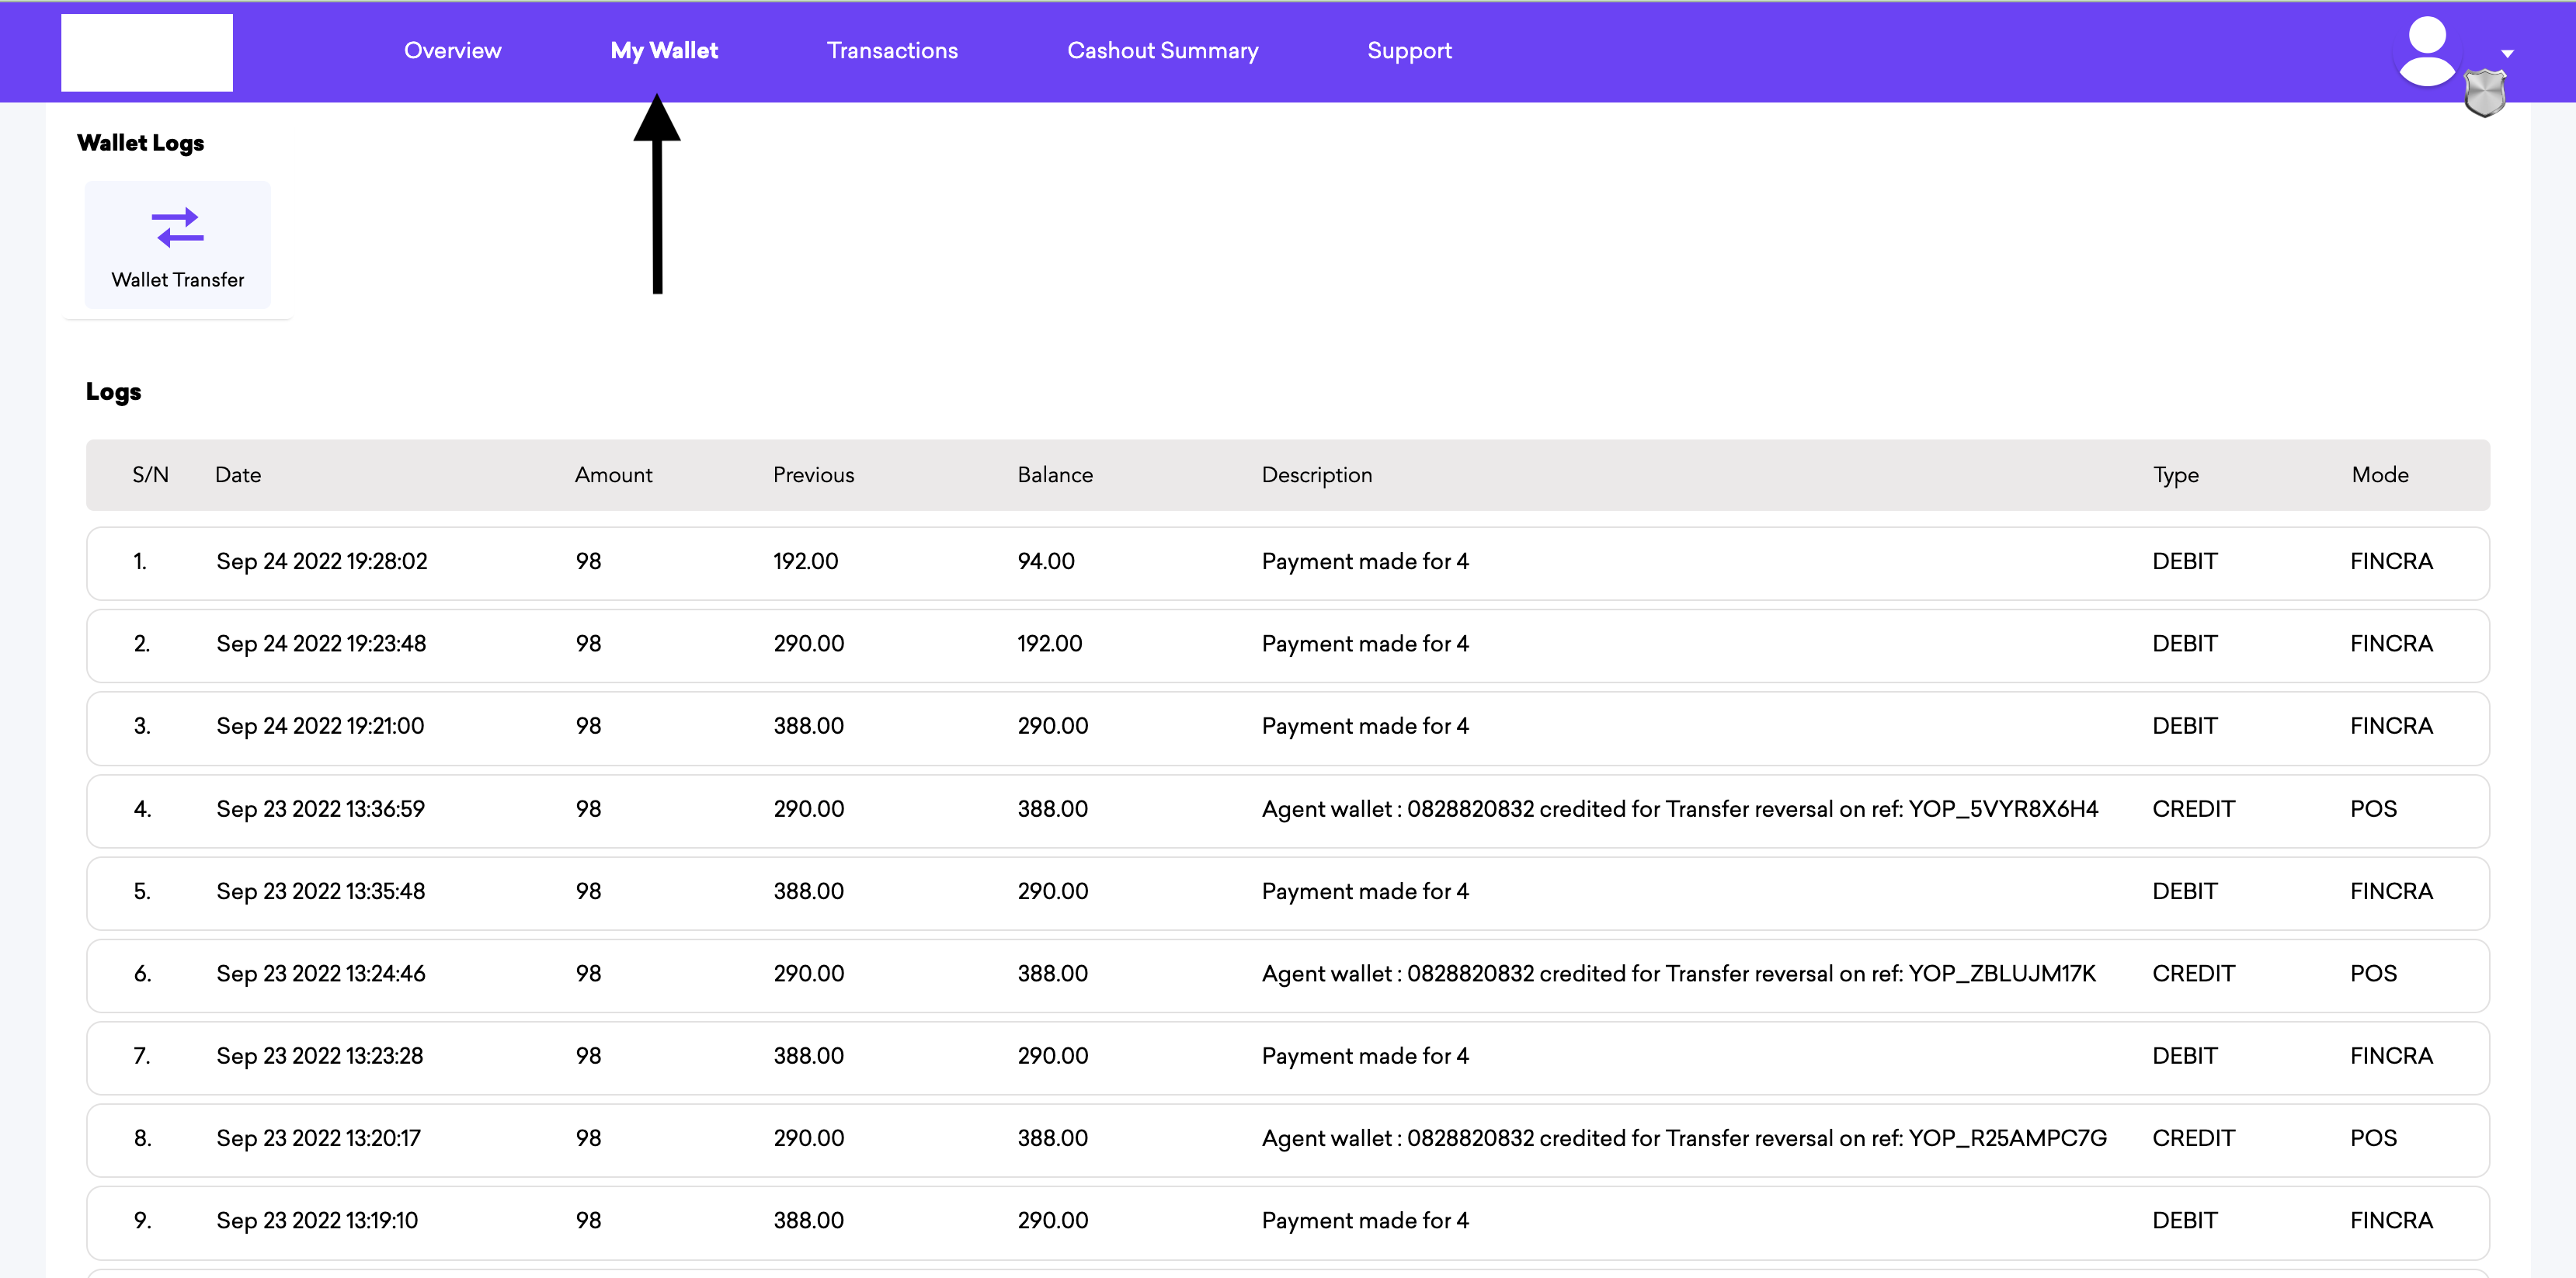The height and width of the screenshot is (1278, 2576).
Task: Click the Amount column header
Action: click(x=613, y=475)
